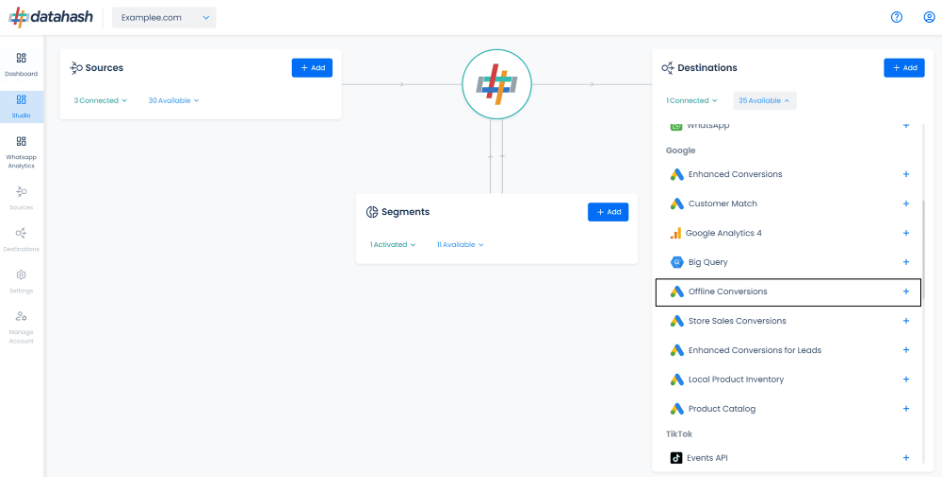Screen dimensions: 943x477
Task: Open Manage Account in the sidebar
Action: tap(21, 327)
